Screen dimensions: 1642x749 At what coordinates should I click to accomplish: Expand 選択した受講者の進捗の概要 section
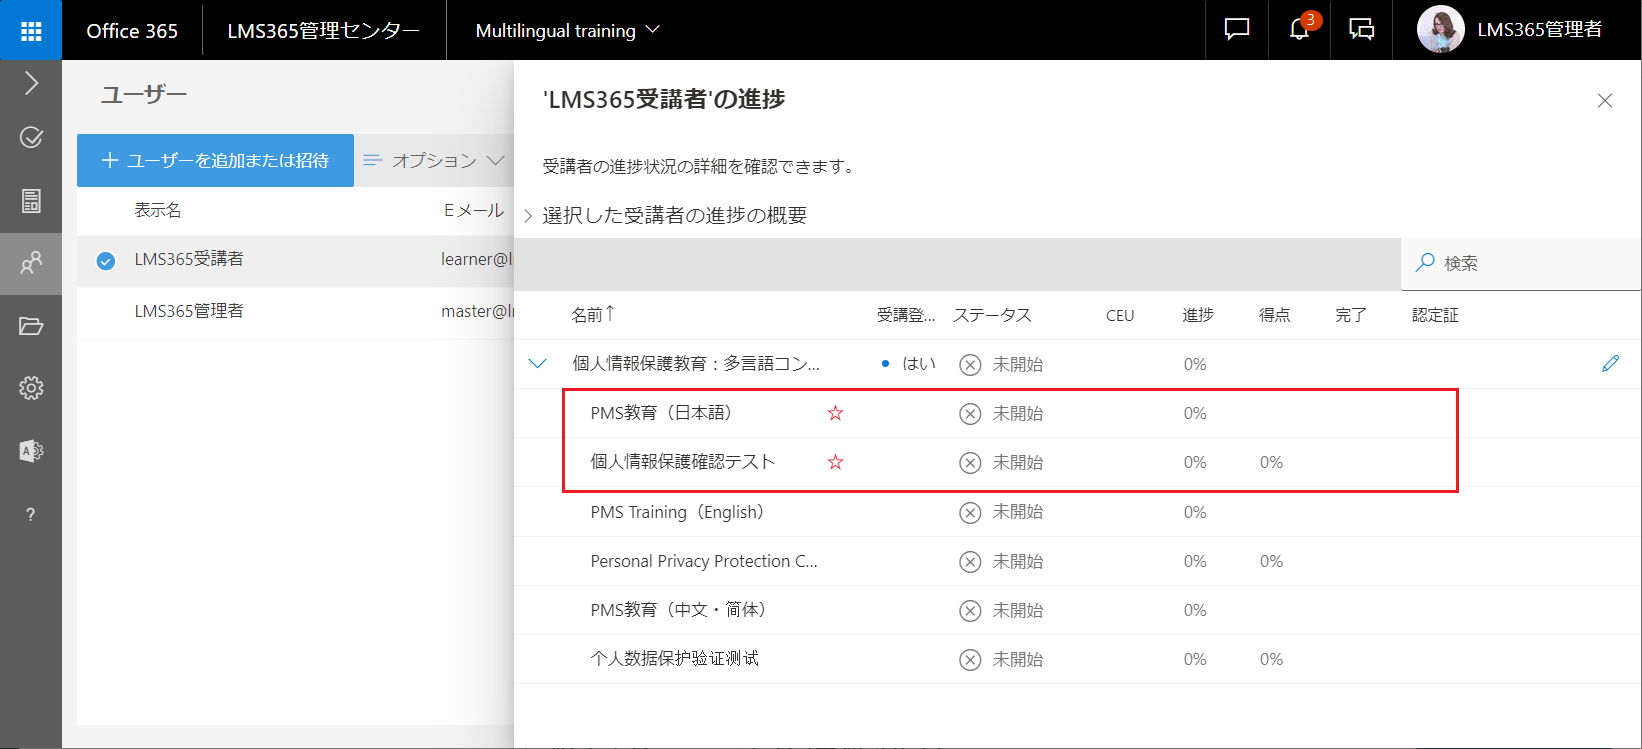click(528, 216)
